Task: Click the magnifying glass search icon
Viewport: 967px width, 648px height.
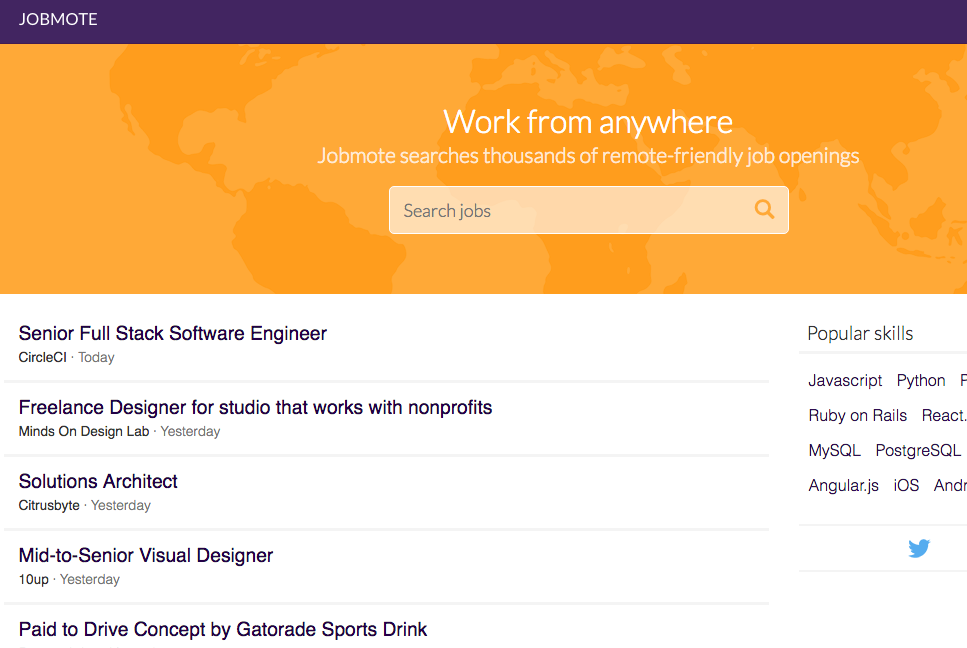Action: click(764, 210)
